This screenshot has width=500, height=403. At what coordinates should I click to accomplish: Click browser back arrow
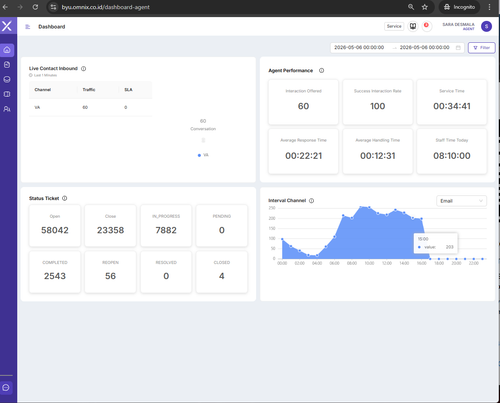click(x=5, y=7)
